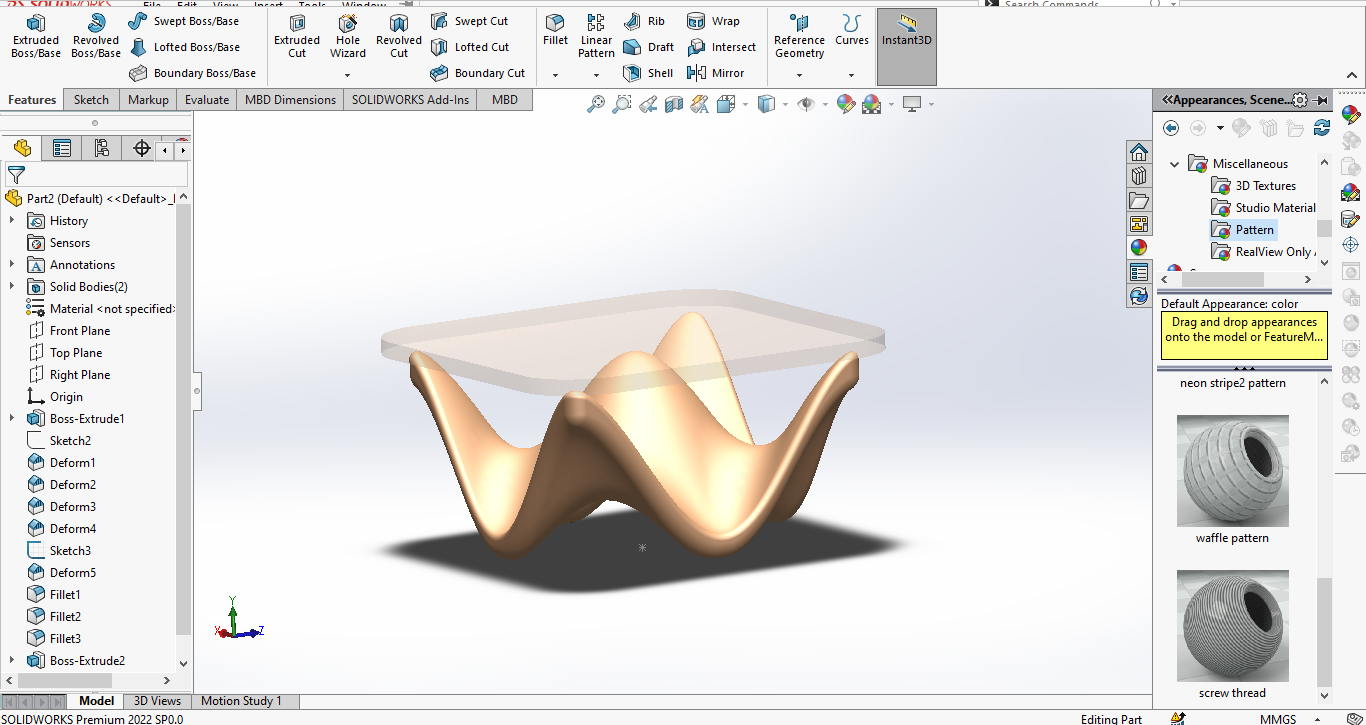The width and height of the screenshot is (1366, 725).
Task: Select the Revolved Boss/Base tool
Action: click(x=96, y=36)
